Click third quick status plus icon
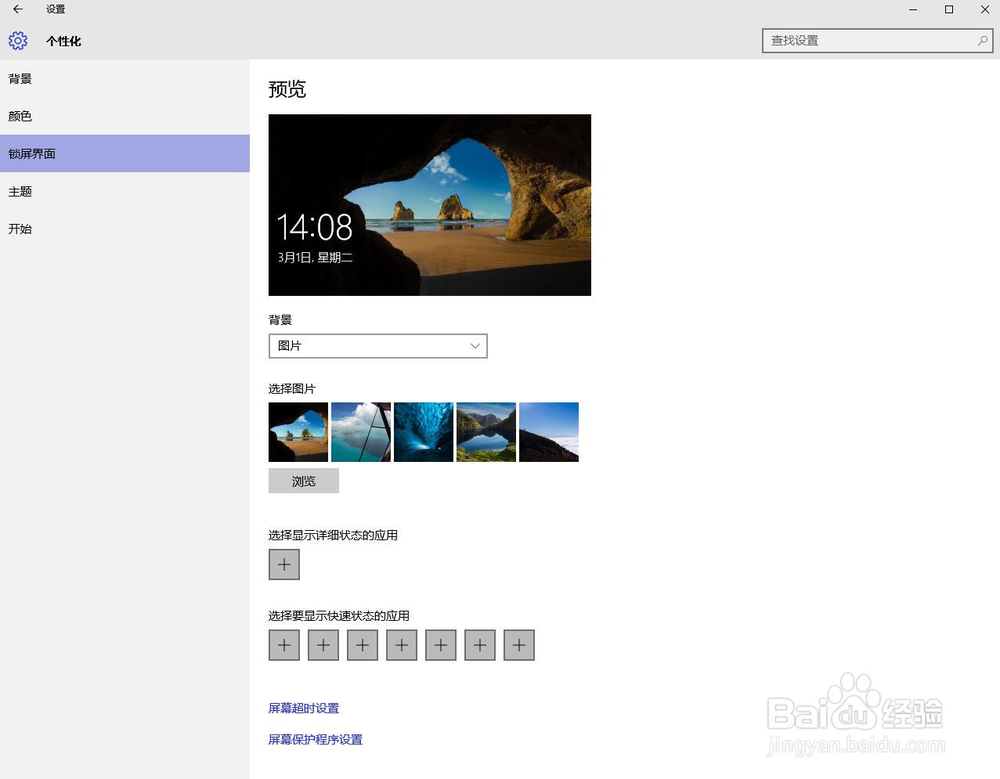 coord(362,645)
